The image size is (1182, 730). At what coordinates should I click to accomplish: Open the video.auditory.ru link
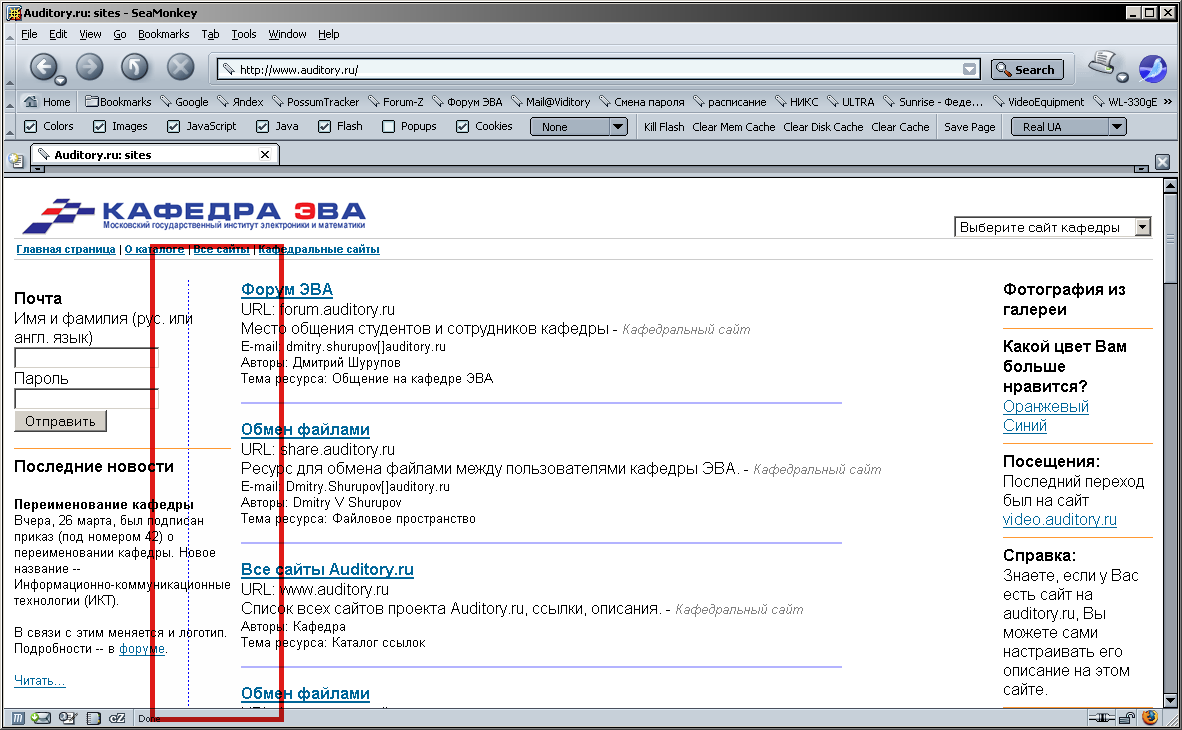pos(1059,520)
